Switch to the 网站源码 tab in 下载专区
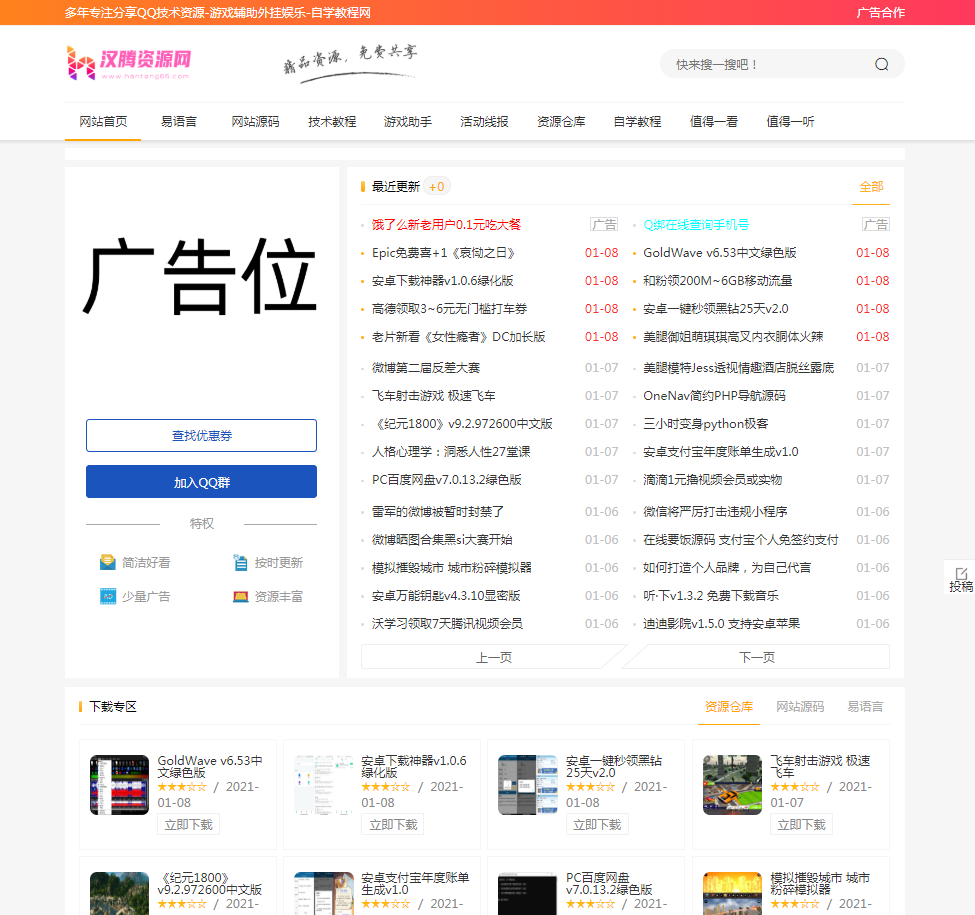The height and width of the screenshot is (915, 975). click(x=798, y=706)
